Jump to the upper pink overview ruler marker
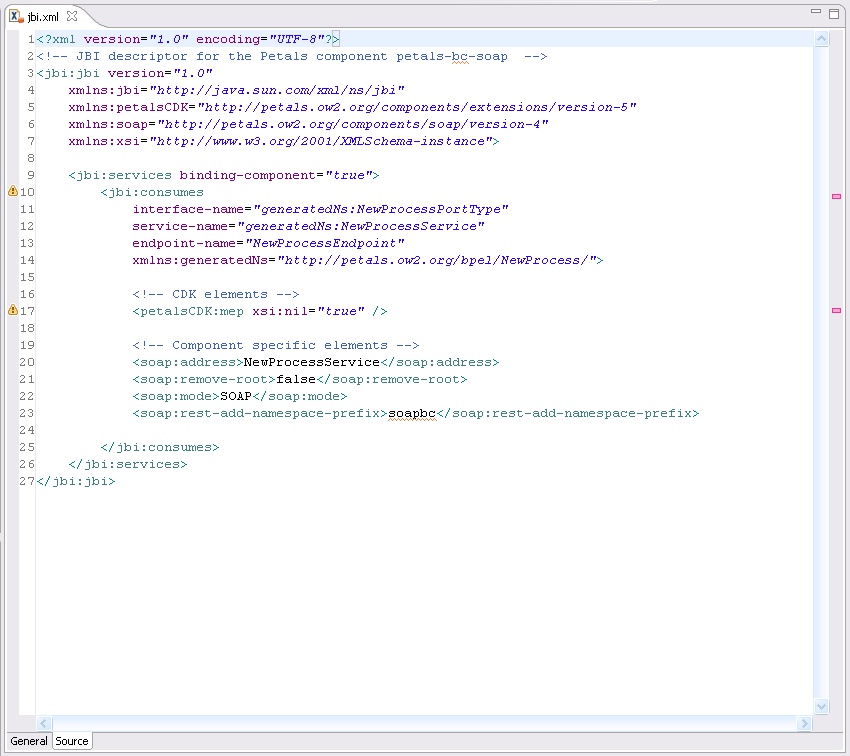 pyautogui.click(x=836, y=197)
